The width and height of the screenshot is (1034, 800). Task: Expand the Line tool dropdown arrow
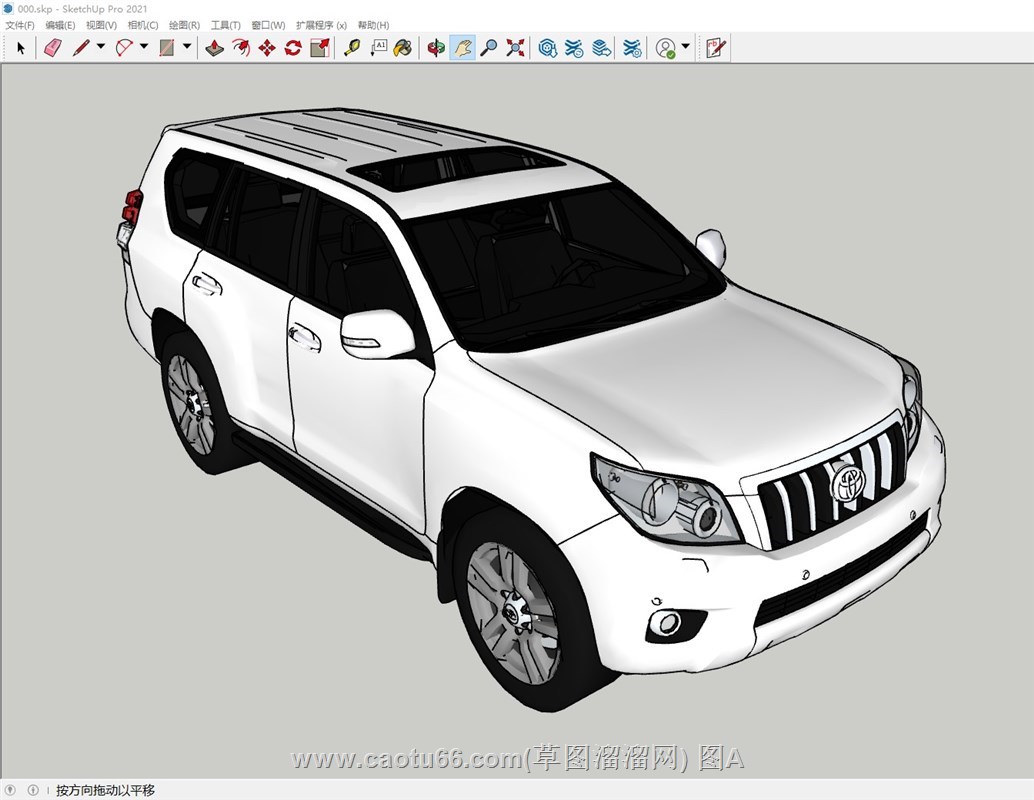[x=101, y=47]
